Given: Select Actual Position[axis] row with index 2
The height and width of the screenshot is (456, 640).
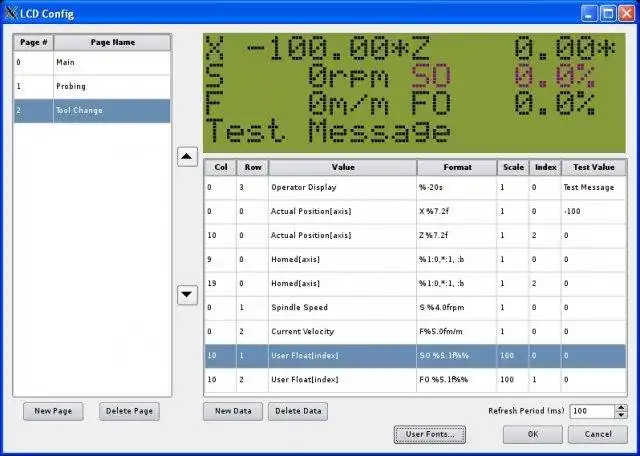Looking at the screenshot, I should (x=415, y=236).
